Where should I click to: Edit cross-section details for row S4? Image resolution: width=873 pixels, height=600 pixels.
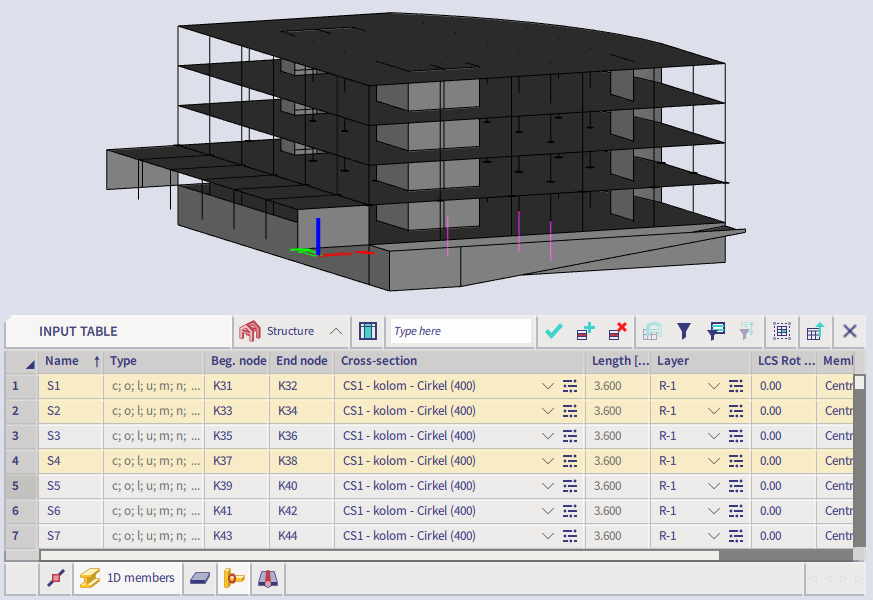570,461
